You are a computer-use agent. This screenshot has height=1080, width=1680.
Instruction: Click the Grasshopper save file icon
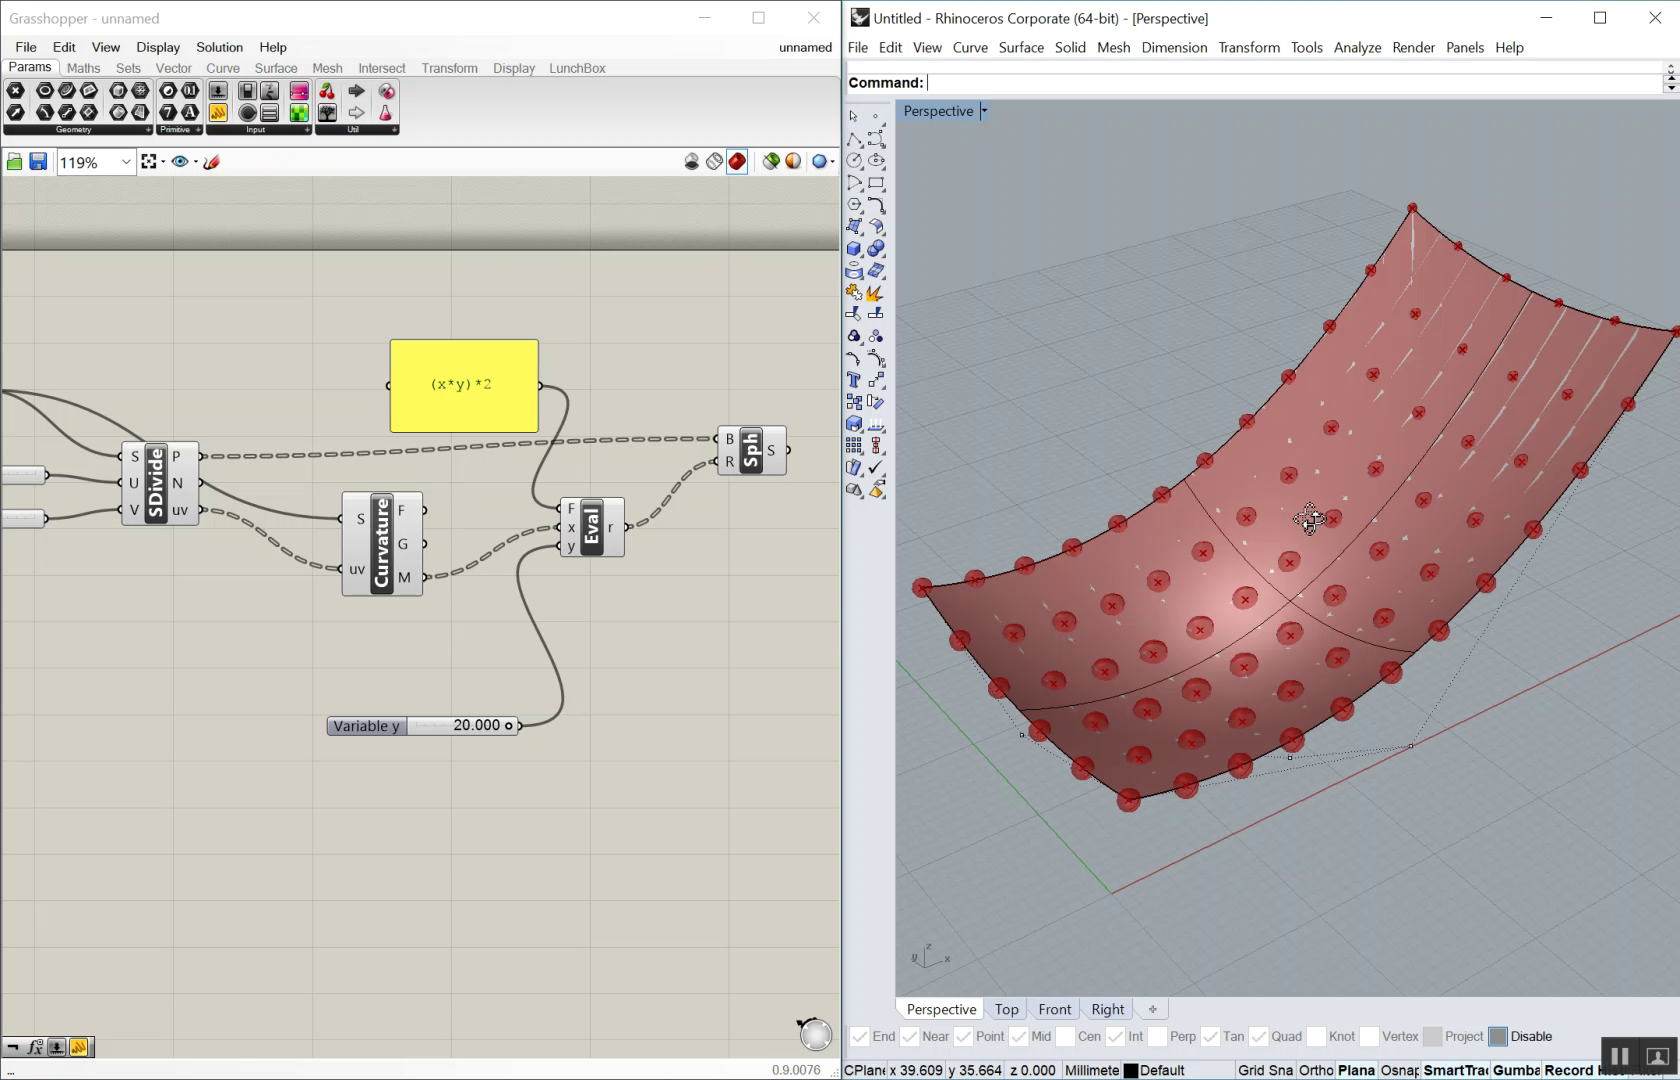coord(38,162)
